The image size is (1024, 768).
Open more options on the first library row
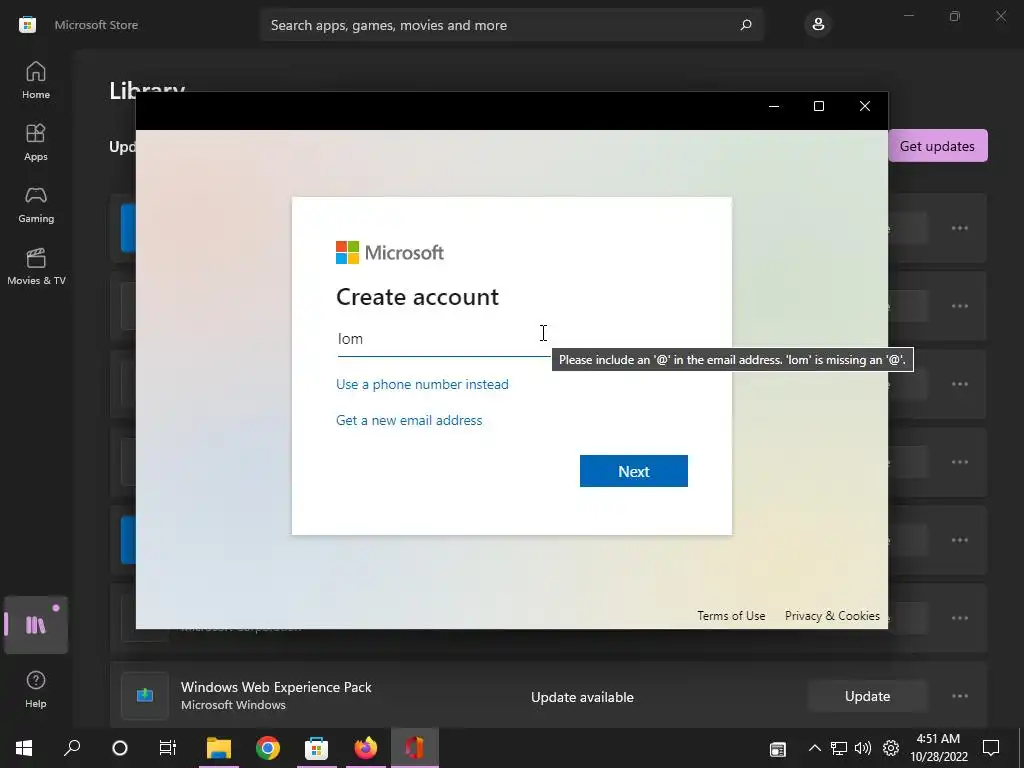tap(960, 228)
